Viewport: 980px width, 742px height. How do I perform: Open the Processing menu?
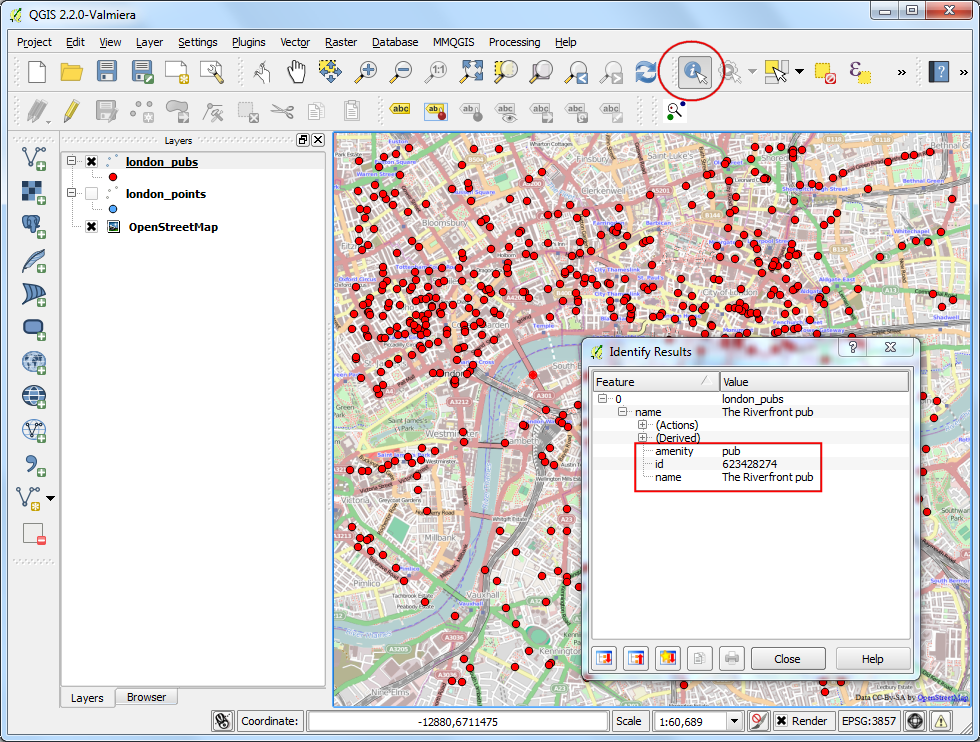pyautogui.click(x=514, y=42)
